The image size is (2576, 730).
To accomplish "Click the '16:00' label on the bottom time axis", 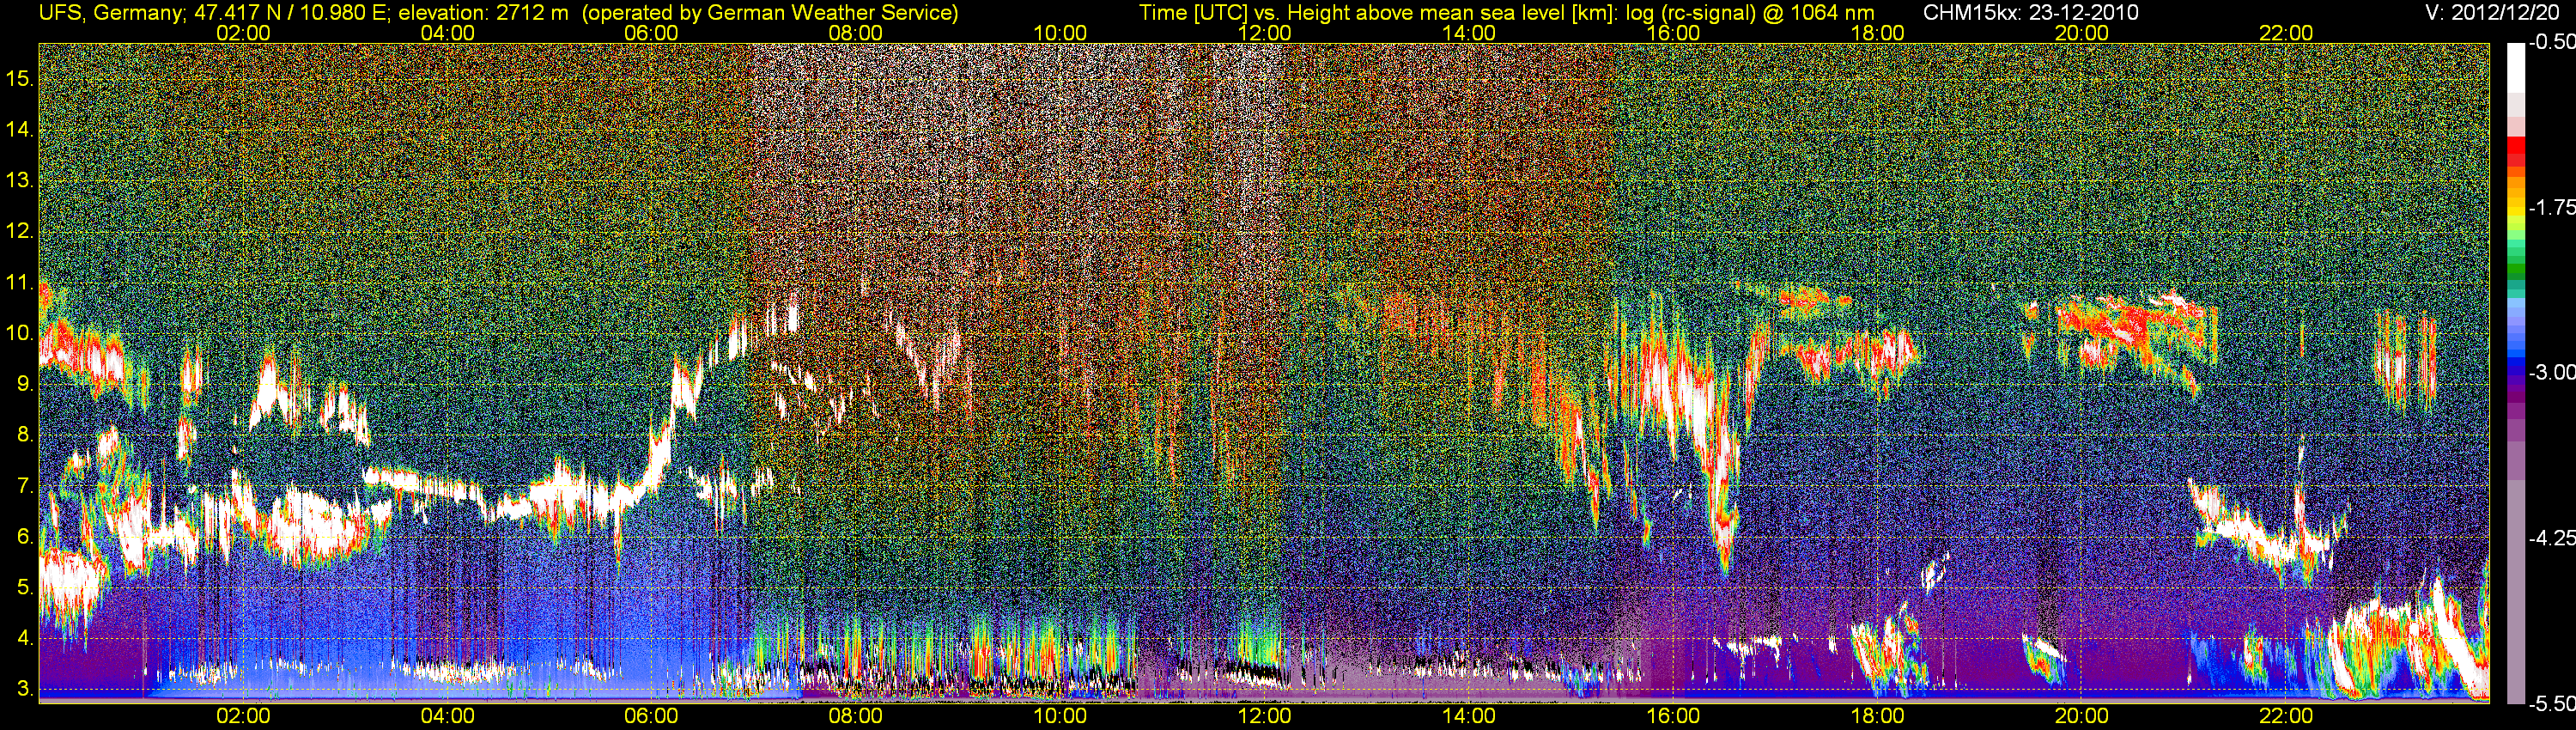I will point(1673,717).
